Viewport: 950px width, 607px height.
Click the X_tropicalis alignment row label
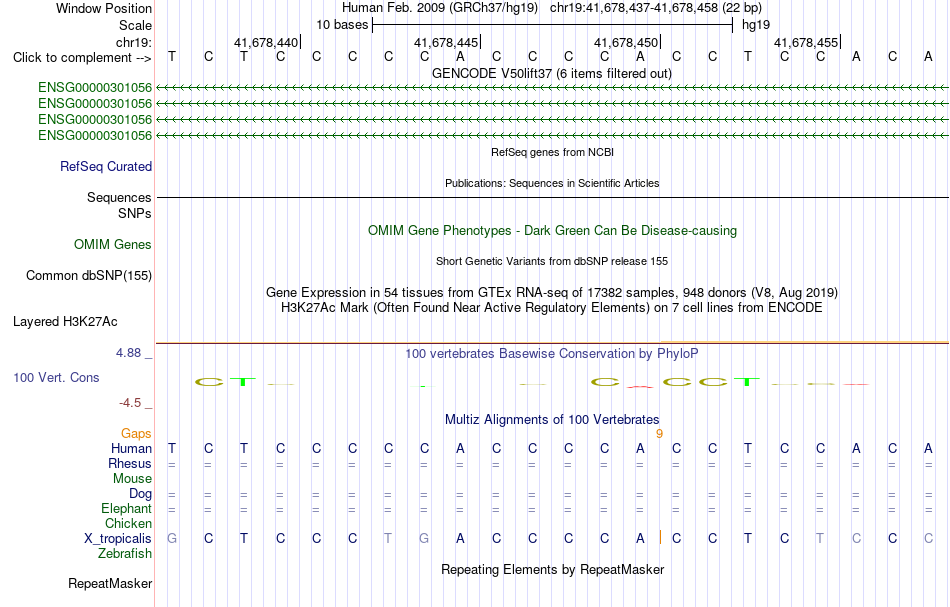pyautogui.click(x=118, y=539)
